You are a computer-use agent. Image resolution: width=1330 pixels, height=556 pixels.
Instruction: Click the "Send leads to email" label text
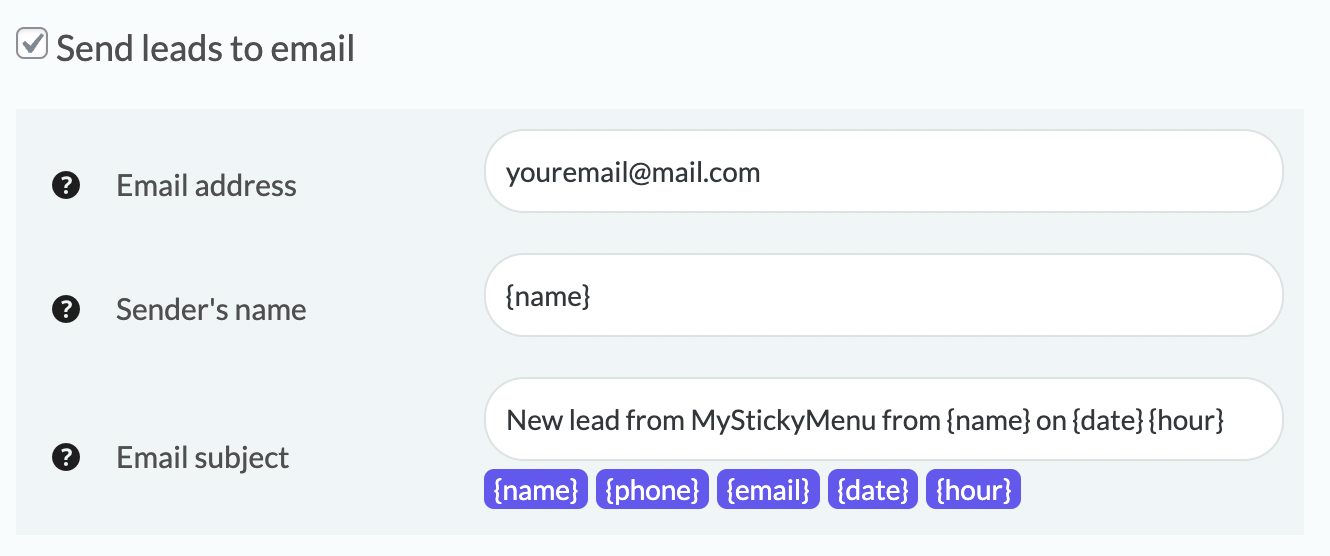[x=205, y=48]
